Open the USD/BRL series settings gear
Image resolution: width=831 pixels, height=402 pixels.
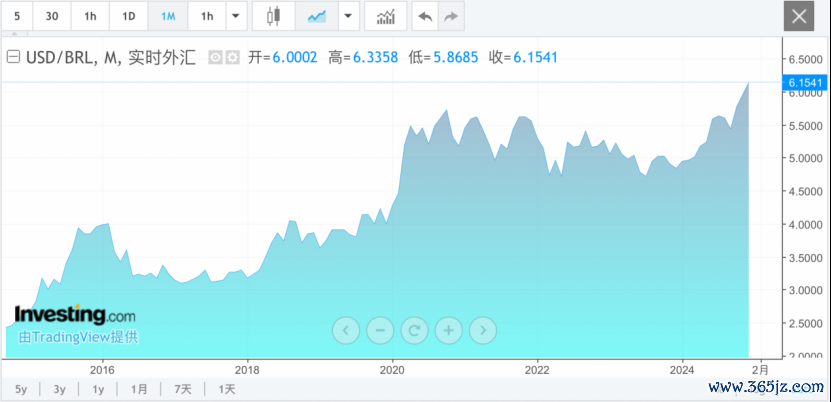click(232, 57)
